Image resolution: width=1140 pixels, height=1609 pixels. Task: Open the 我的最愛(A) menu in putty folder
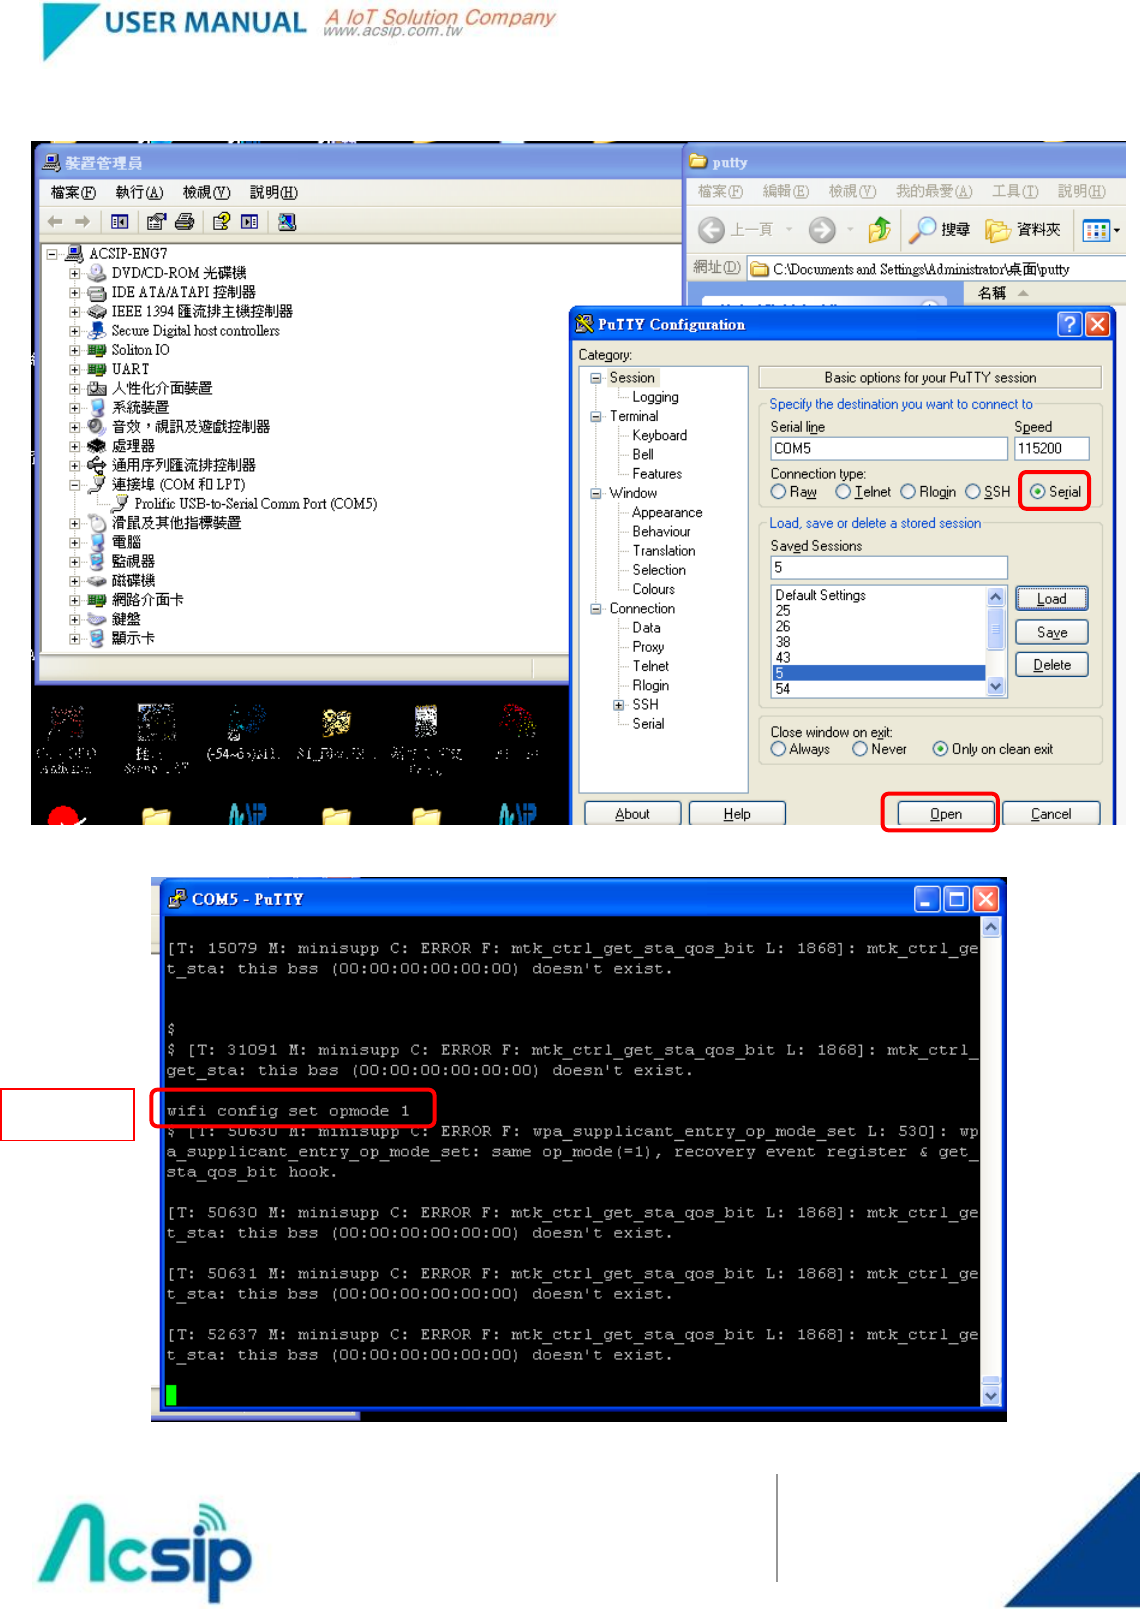[x=934, y=191]
